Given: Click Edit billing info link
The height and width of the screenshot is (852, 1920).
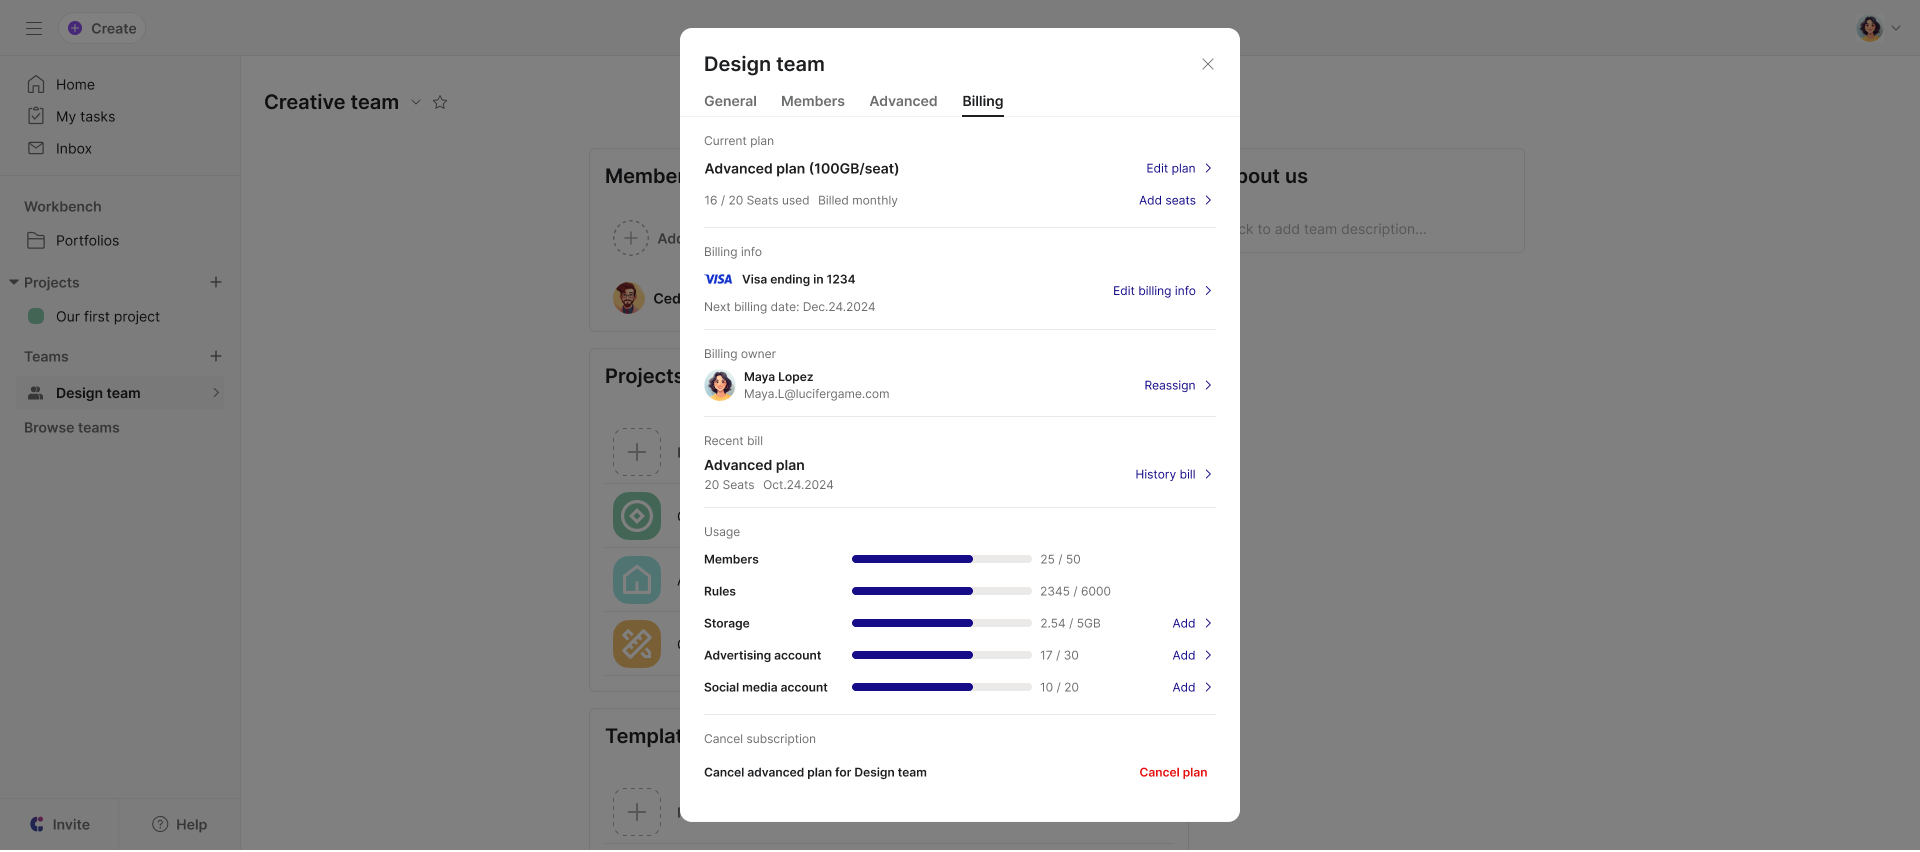Looking at the screenshot, I should pyautogui.click(x=1154, y=291).
